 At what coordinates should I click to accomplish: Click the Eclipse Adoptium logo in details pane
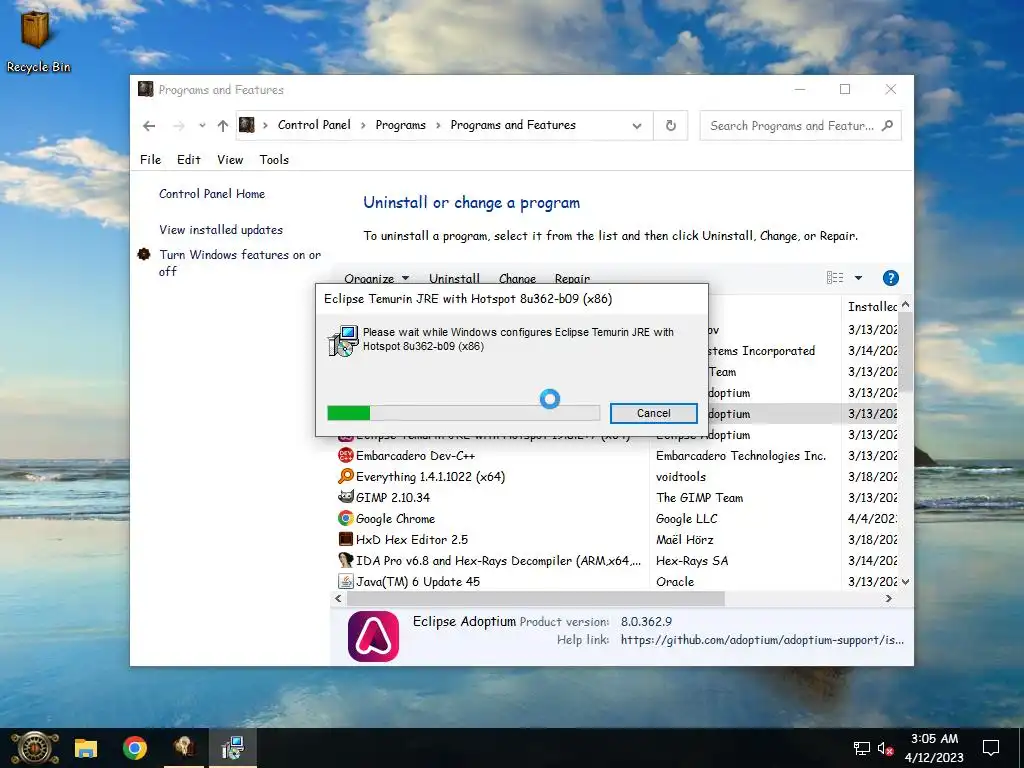(x=373, y=636)
